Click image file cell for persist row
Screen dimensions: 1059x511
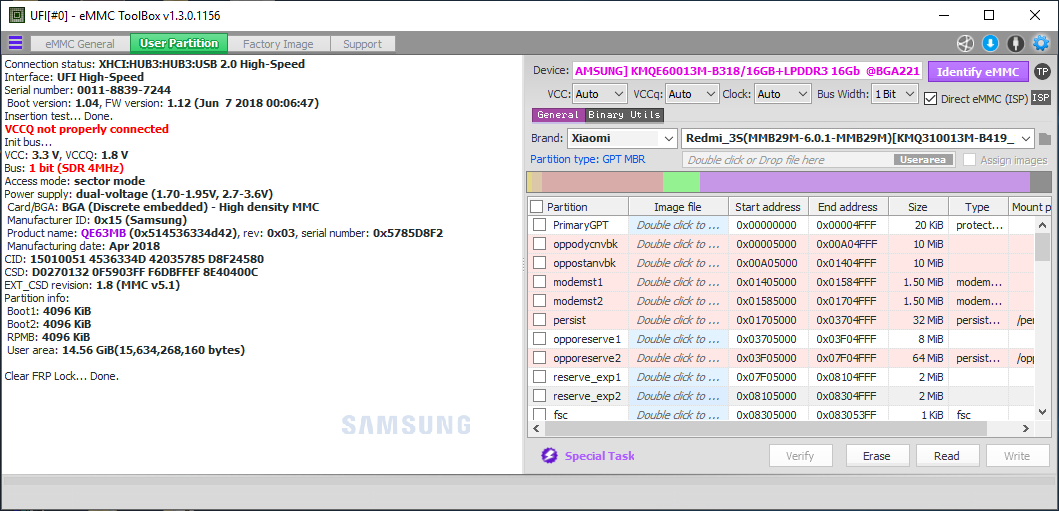pos(678,319)
